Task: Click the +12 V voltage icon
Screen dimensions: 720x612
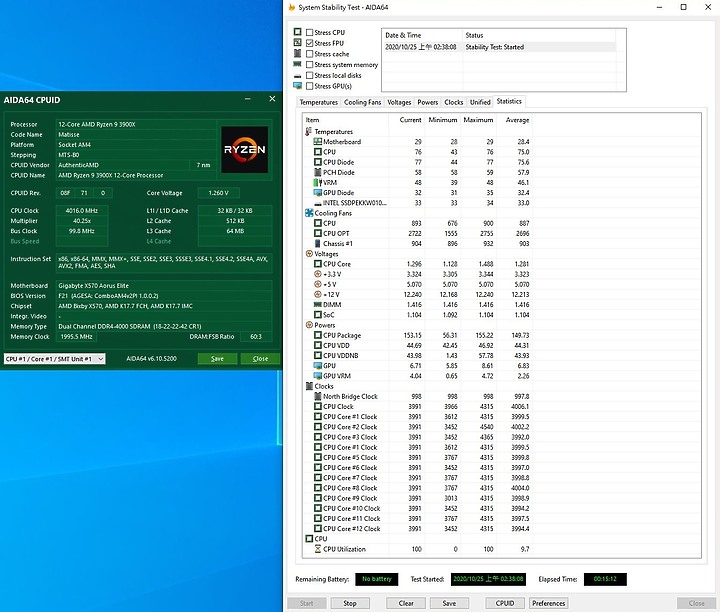Action: point(317,294)
